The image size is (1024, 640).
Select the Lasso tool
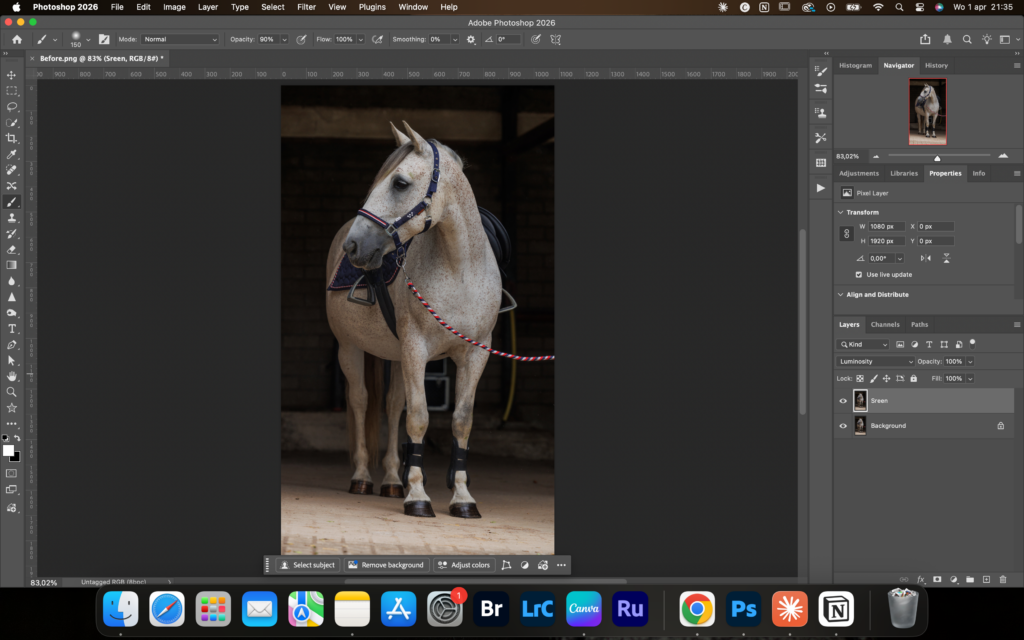pyautogui.click(x=12, y=106)
